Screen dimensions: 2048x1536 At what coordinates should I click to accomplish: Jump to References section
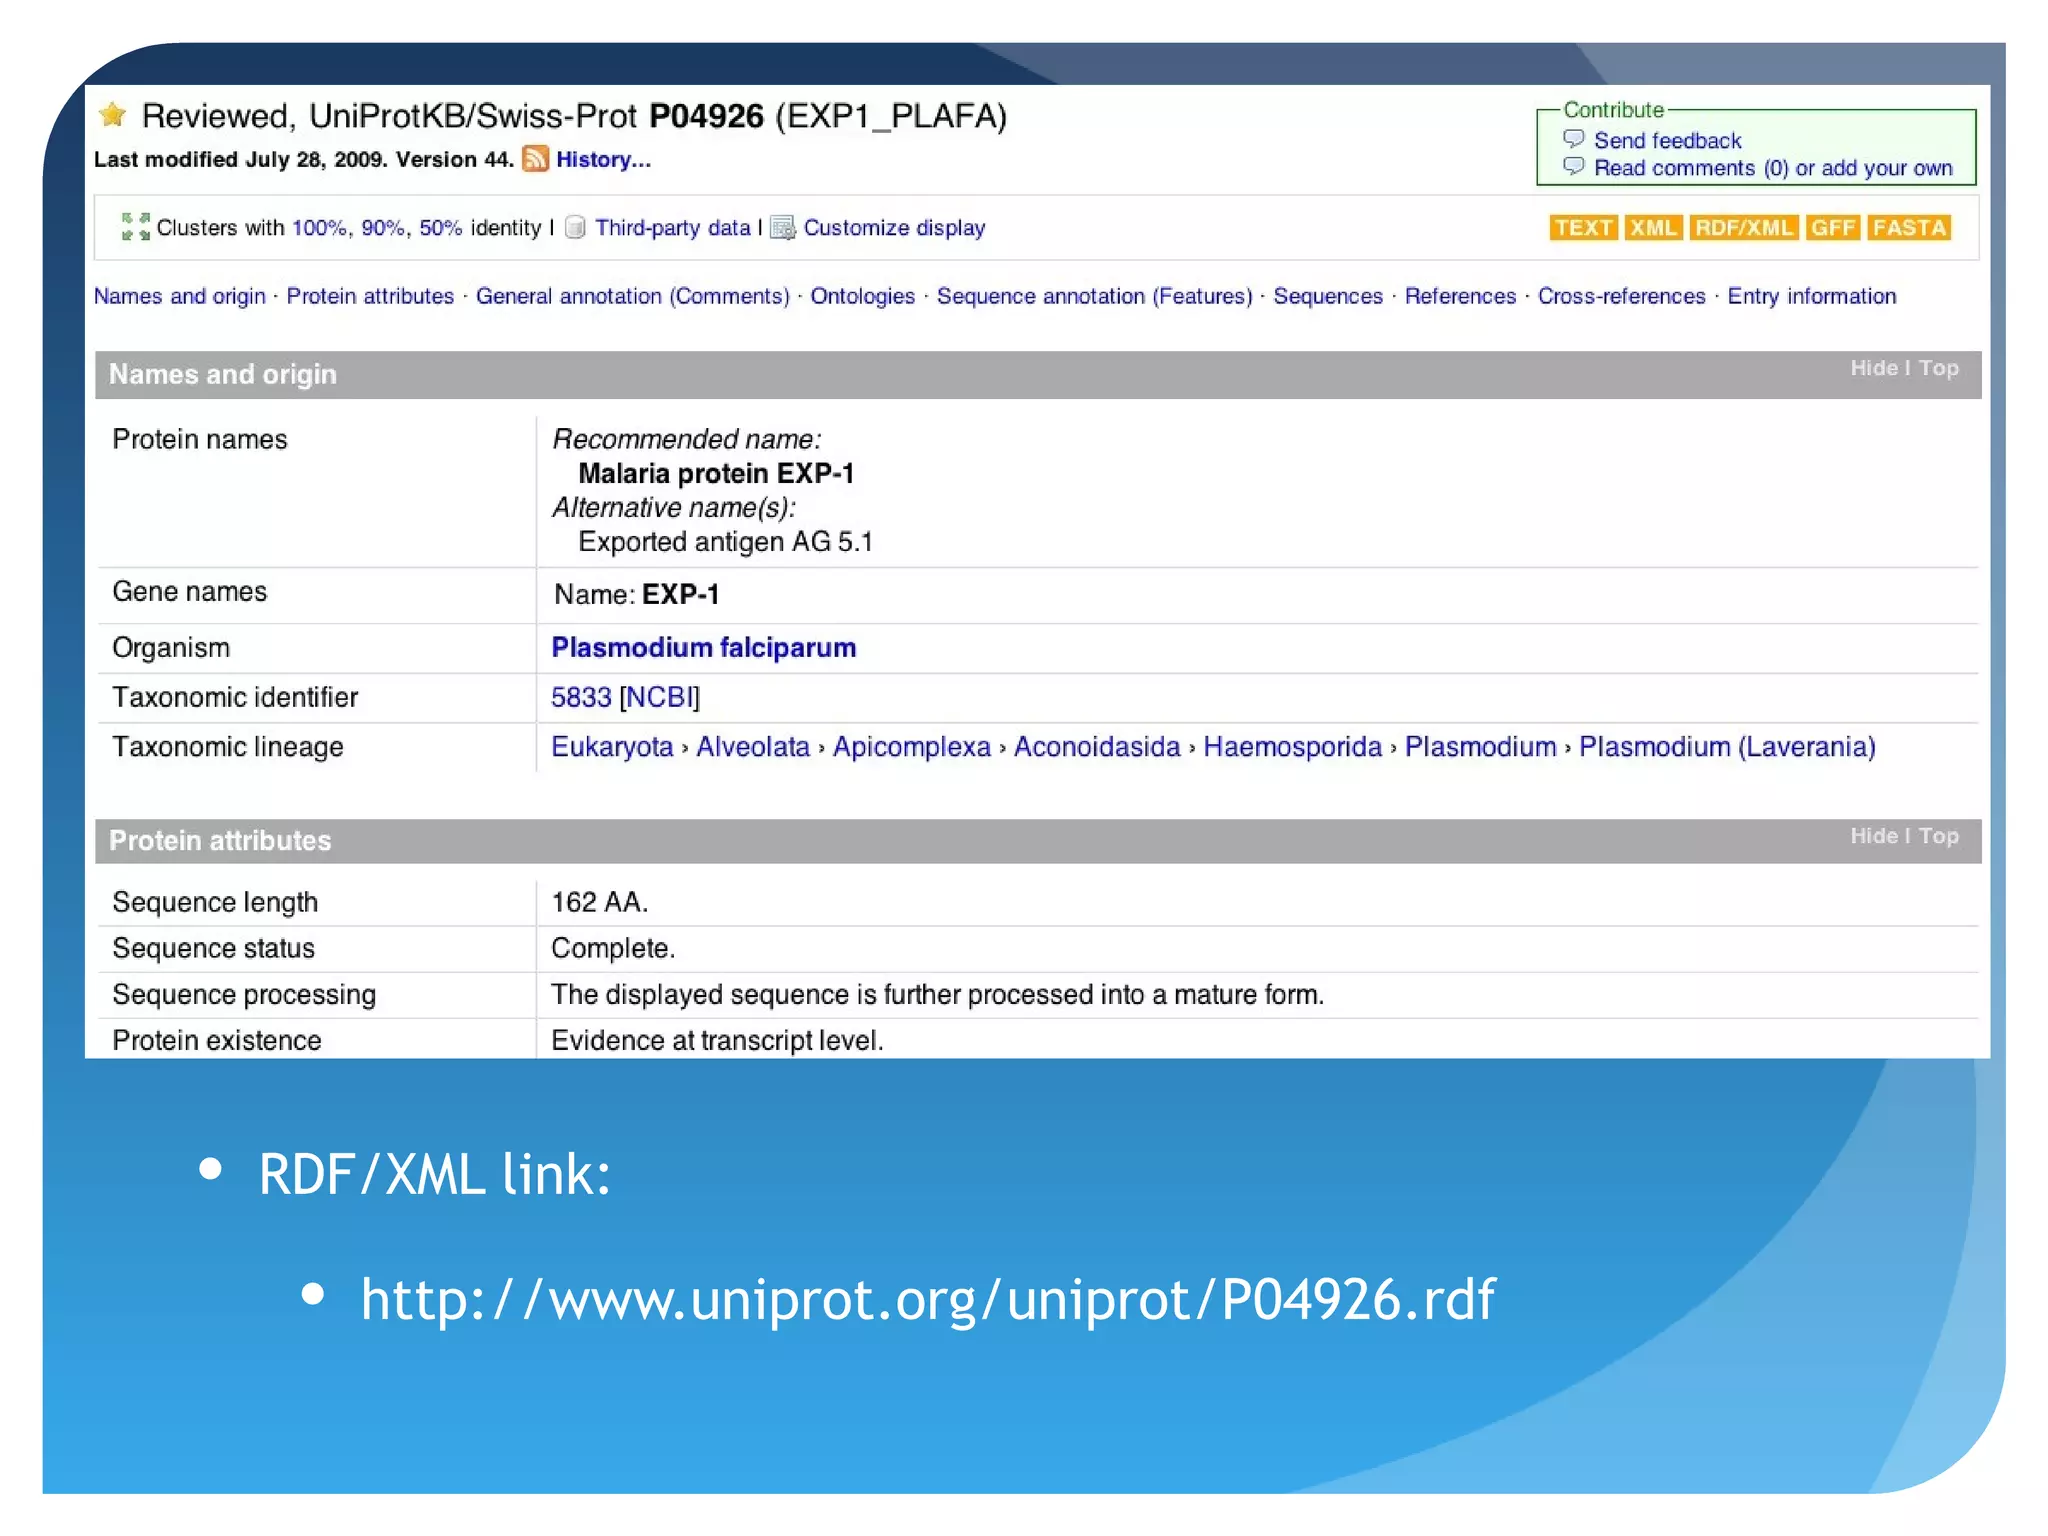tap(1460, 296)
